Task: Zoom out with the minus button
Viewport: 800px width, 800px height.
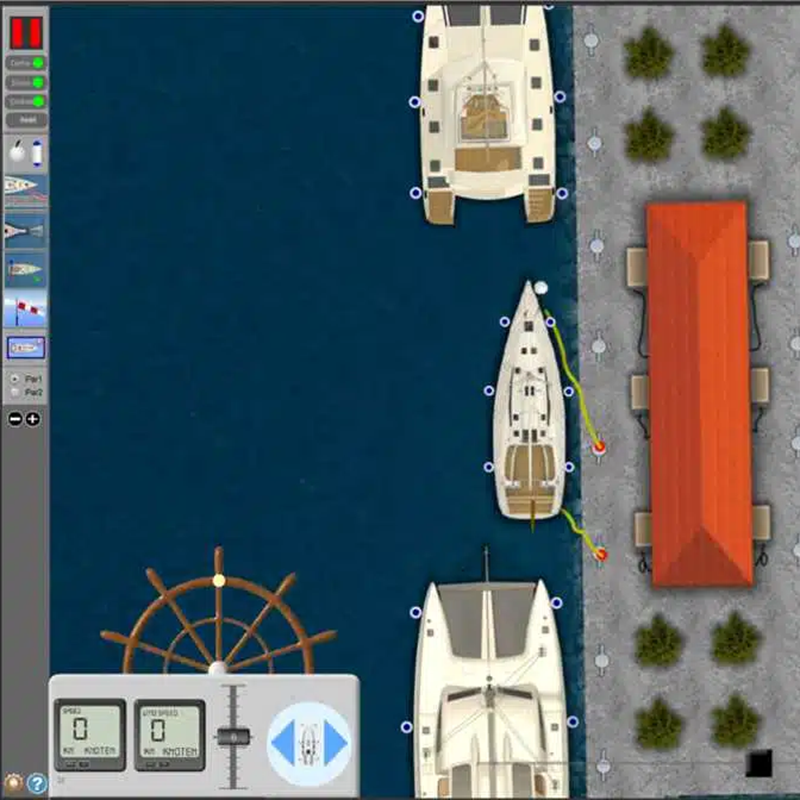Action: click(15, 419)
